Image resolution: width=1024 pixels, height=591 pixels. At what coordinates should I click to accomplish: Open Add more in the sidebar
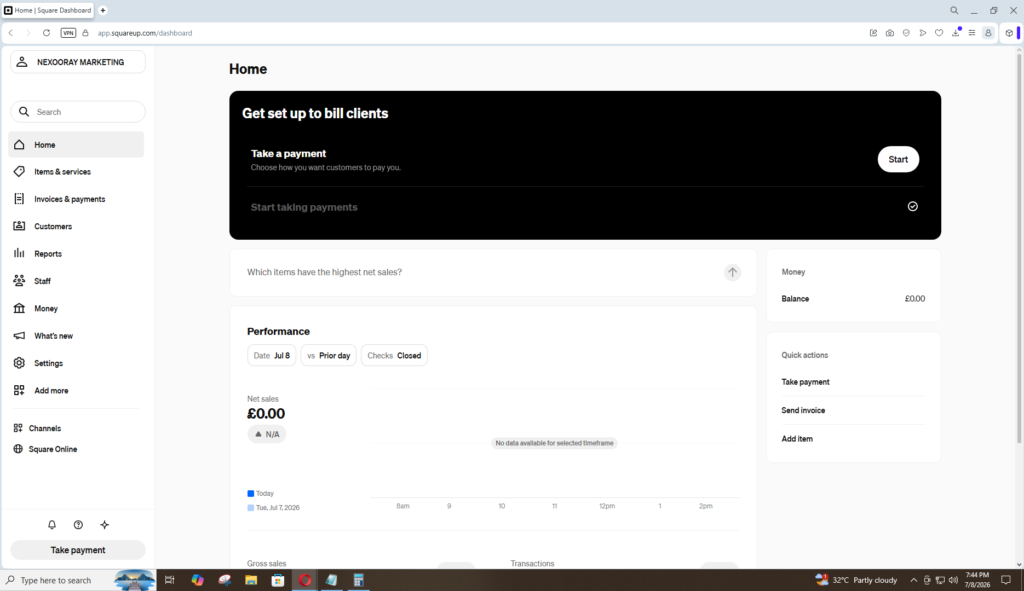click(76, 391)
